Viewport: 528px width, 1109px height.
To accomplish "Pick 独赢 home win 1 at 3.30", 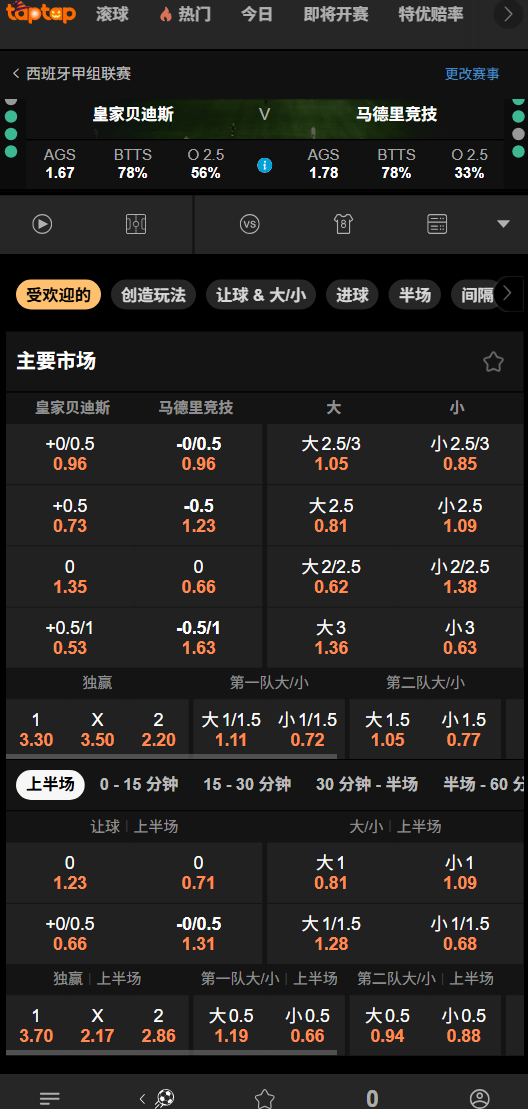I will tap(36, 730).
